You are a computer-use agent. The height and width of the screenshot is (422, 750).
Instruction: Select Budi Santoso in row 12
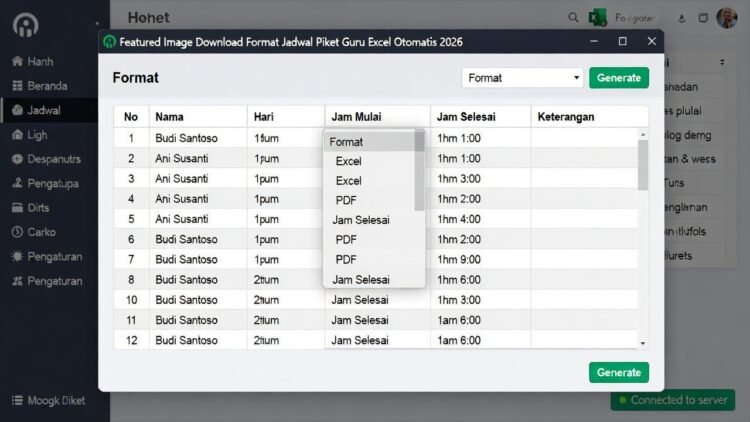tap(186, 340)
